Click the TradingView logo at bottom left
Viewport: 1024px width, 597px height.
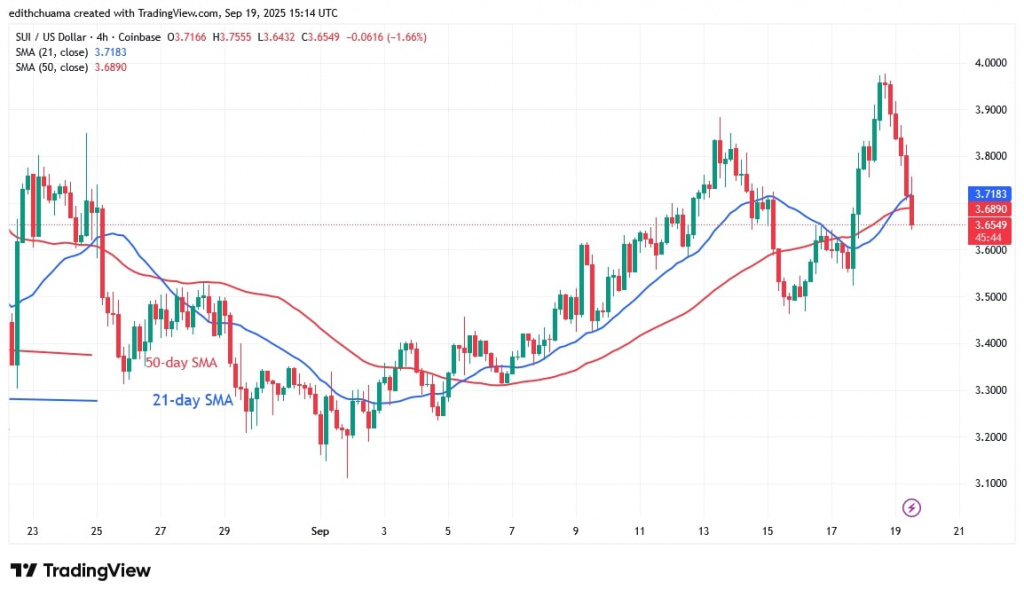click(x=81, y=570)
